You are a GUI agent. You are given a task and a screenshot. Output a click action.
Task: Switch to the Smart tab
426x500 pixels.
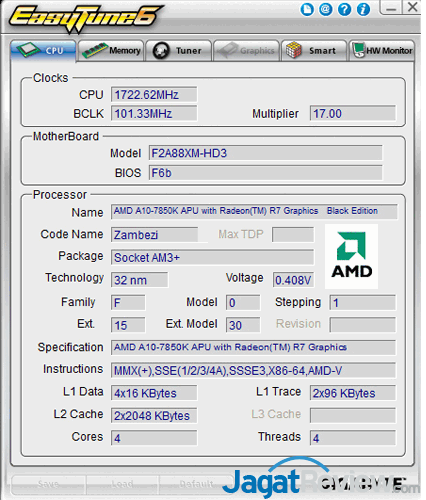(314, 50)
